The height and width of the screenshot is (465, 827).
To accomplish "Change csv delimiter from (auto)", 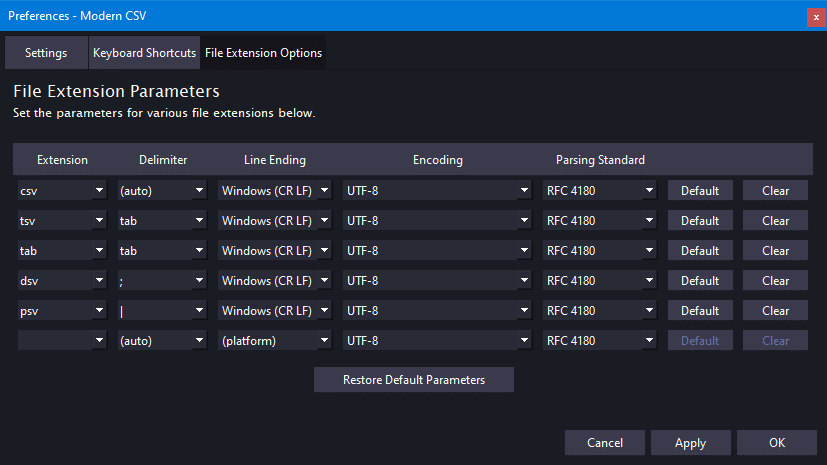I will pos(162,190).
